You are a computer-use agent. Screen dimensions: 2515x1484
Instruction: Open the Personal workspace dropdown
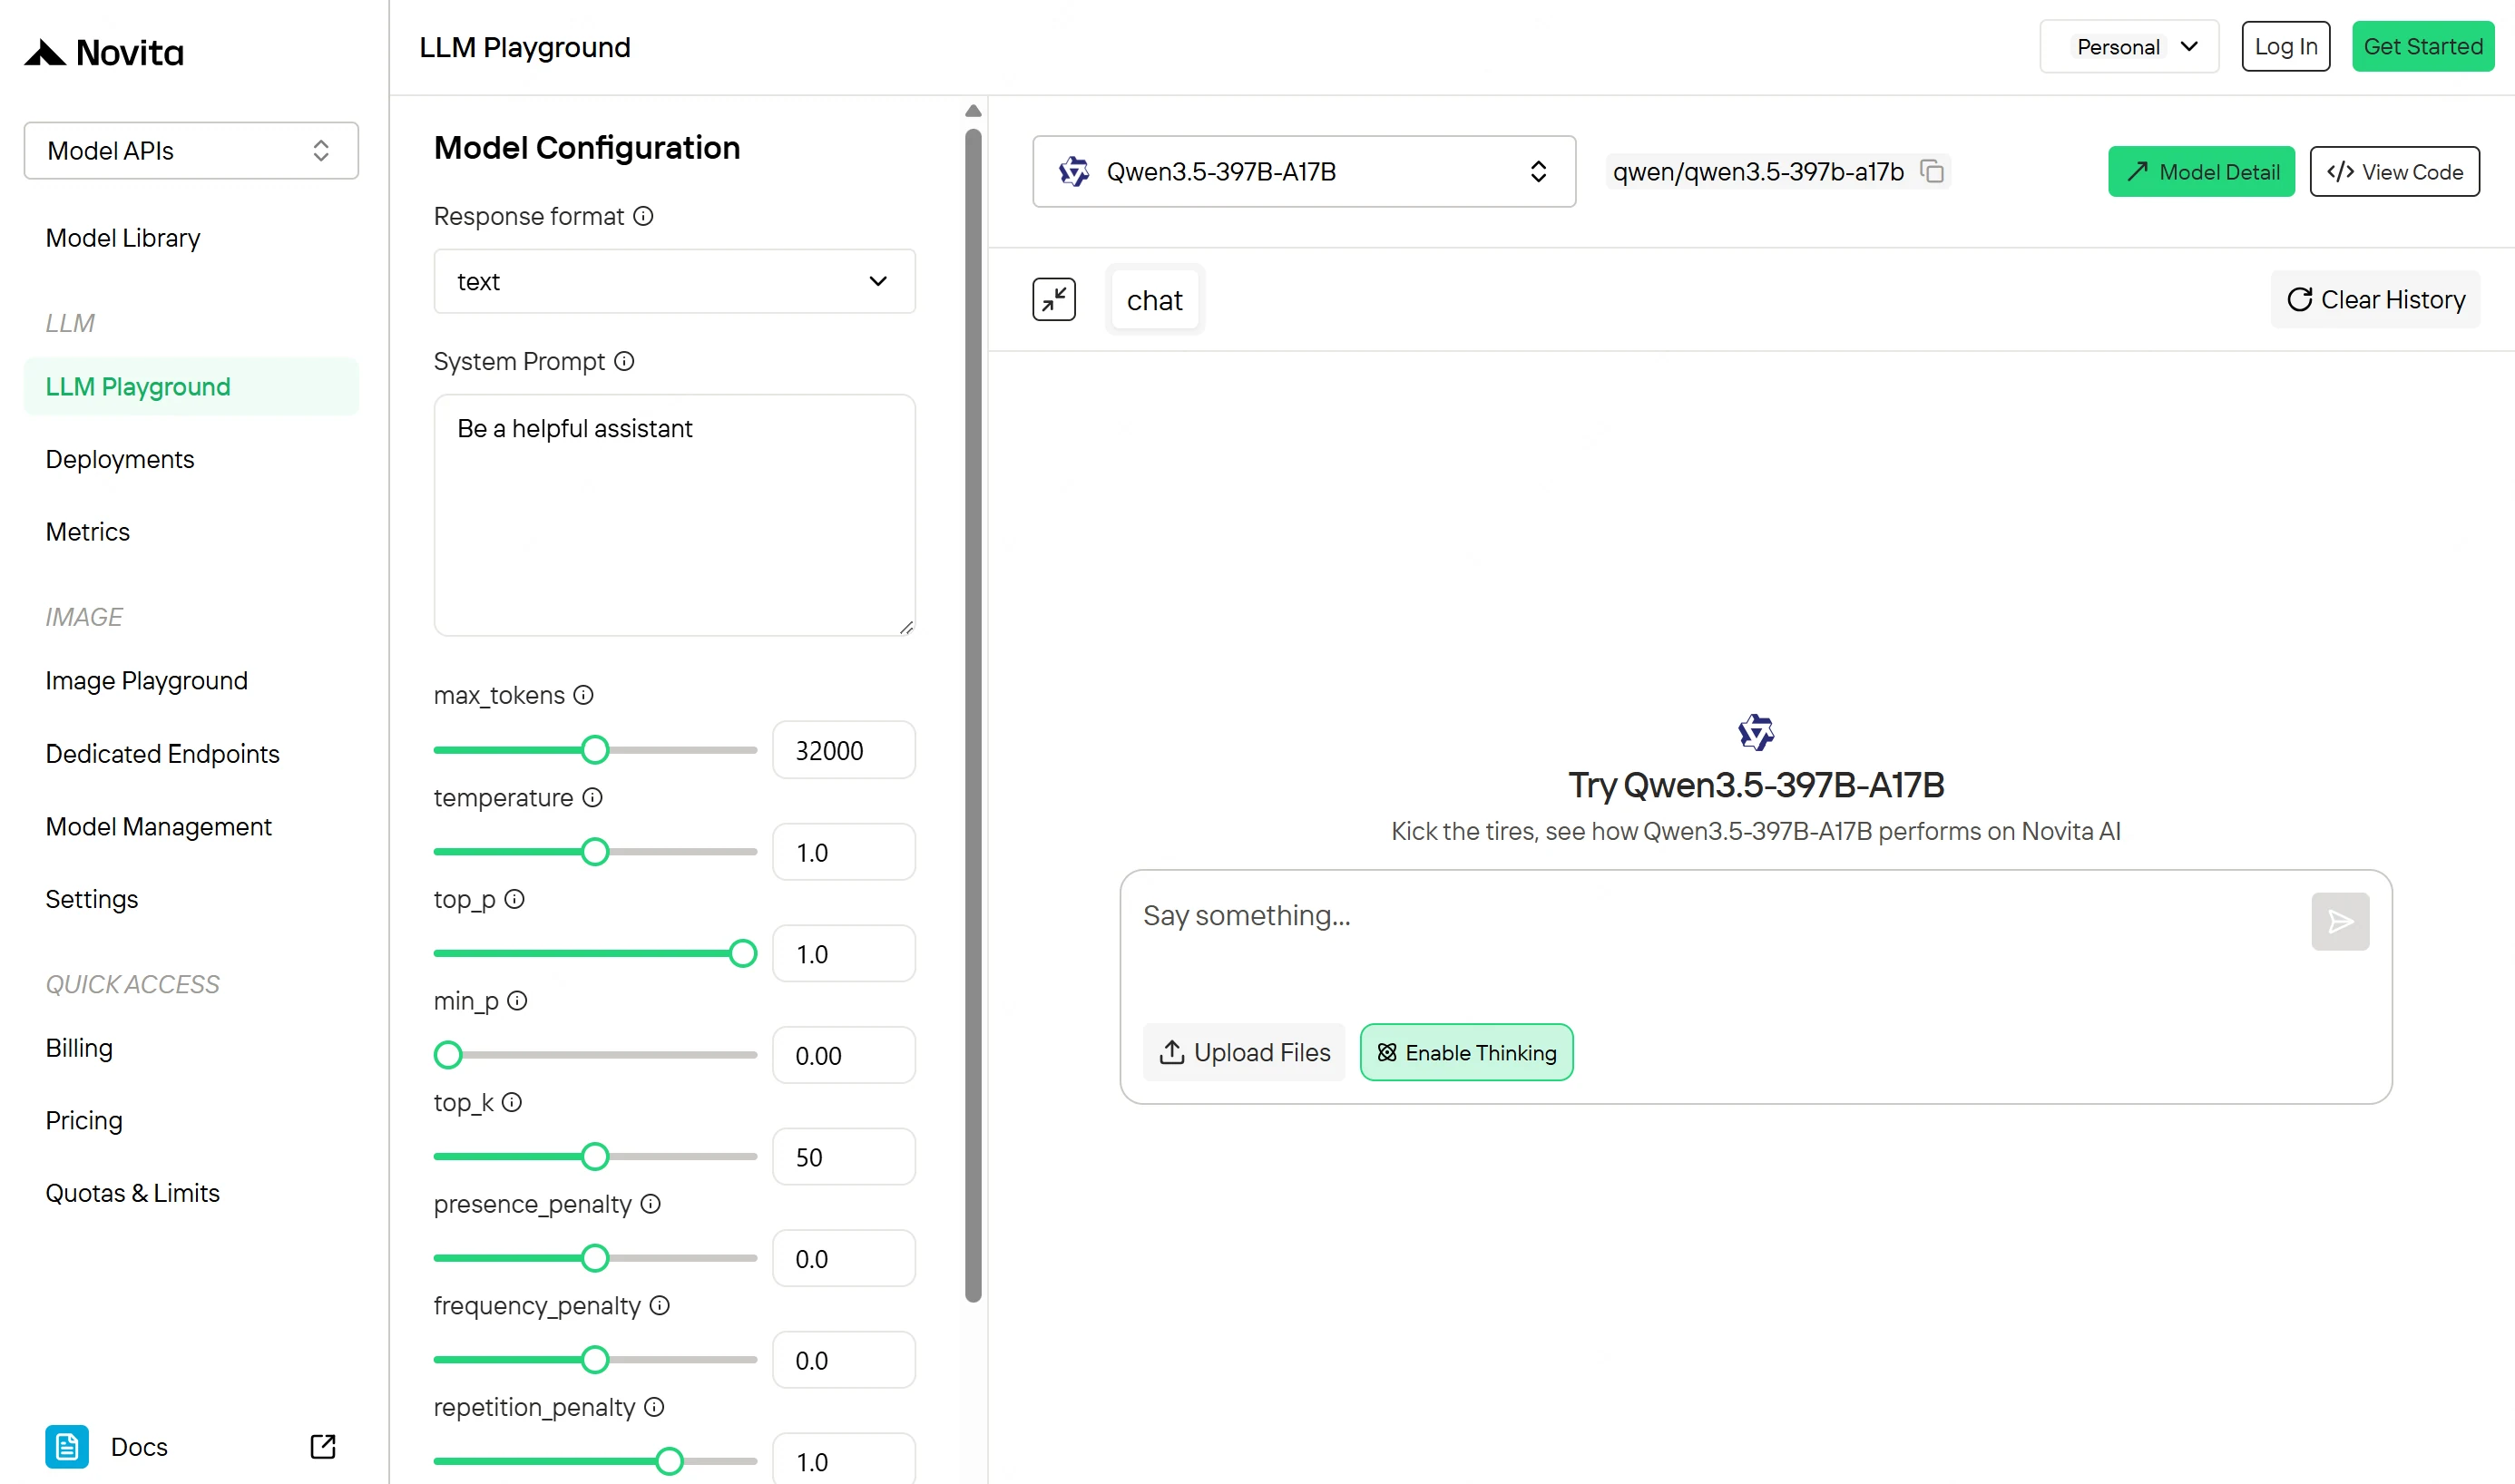2129,47
